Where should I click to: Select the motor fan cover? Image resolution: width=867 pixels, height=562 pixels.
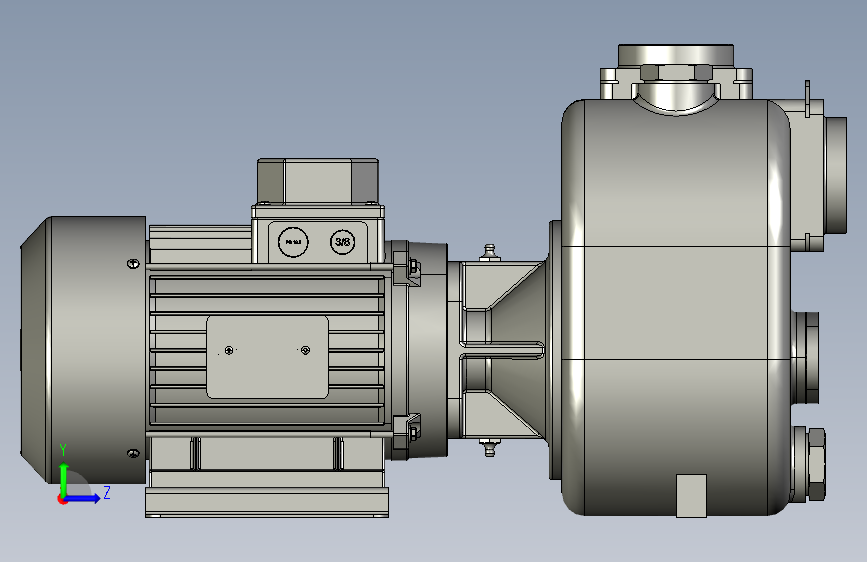pos(83,350)
